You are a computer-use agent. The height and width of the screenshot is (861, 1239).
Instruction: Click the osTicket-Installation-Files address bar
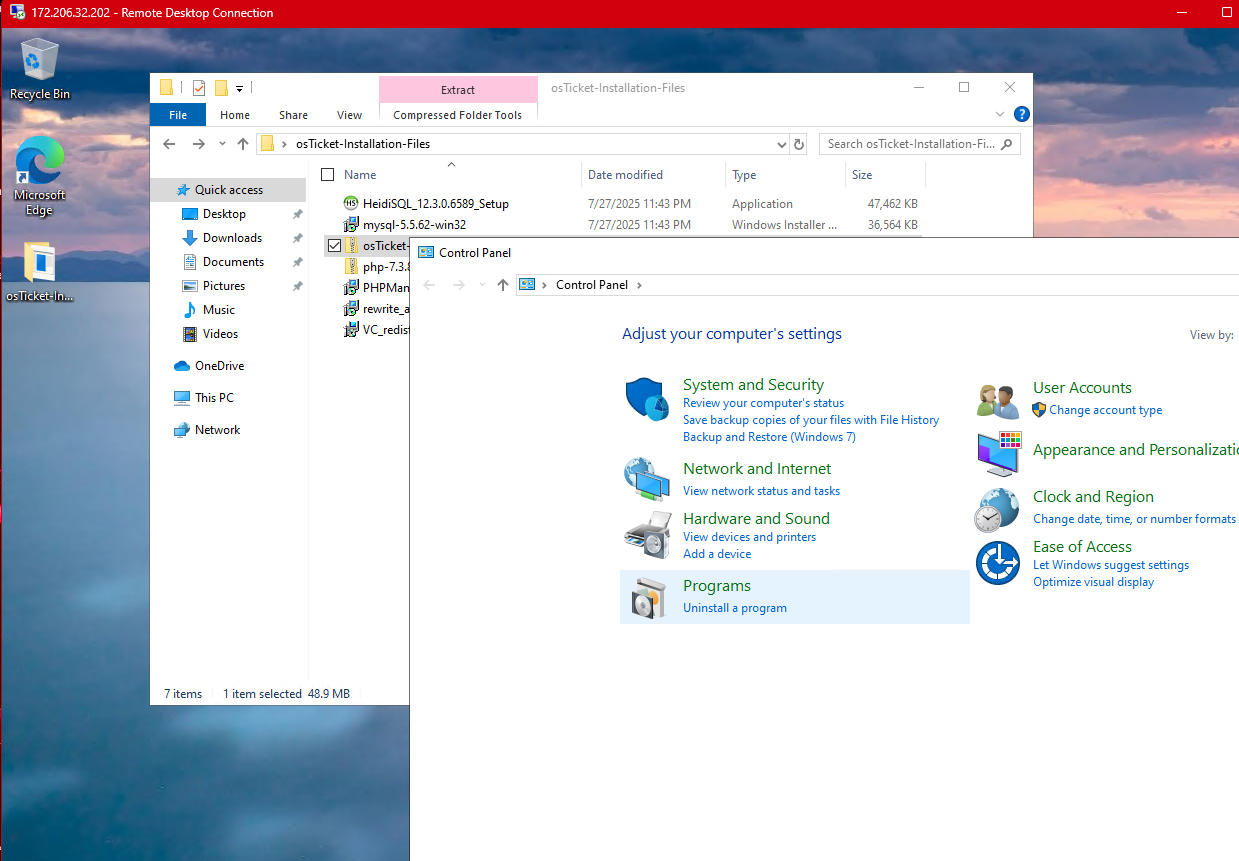pos(522,144)
